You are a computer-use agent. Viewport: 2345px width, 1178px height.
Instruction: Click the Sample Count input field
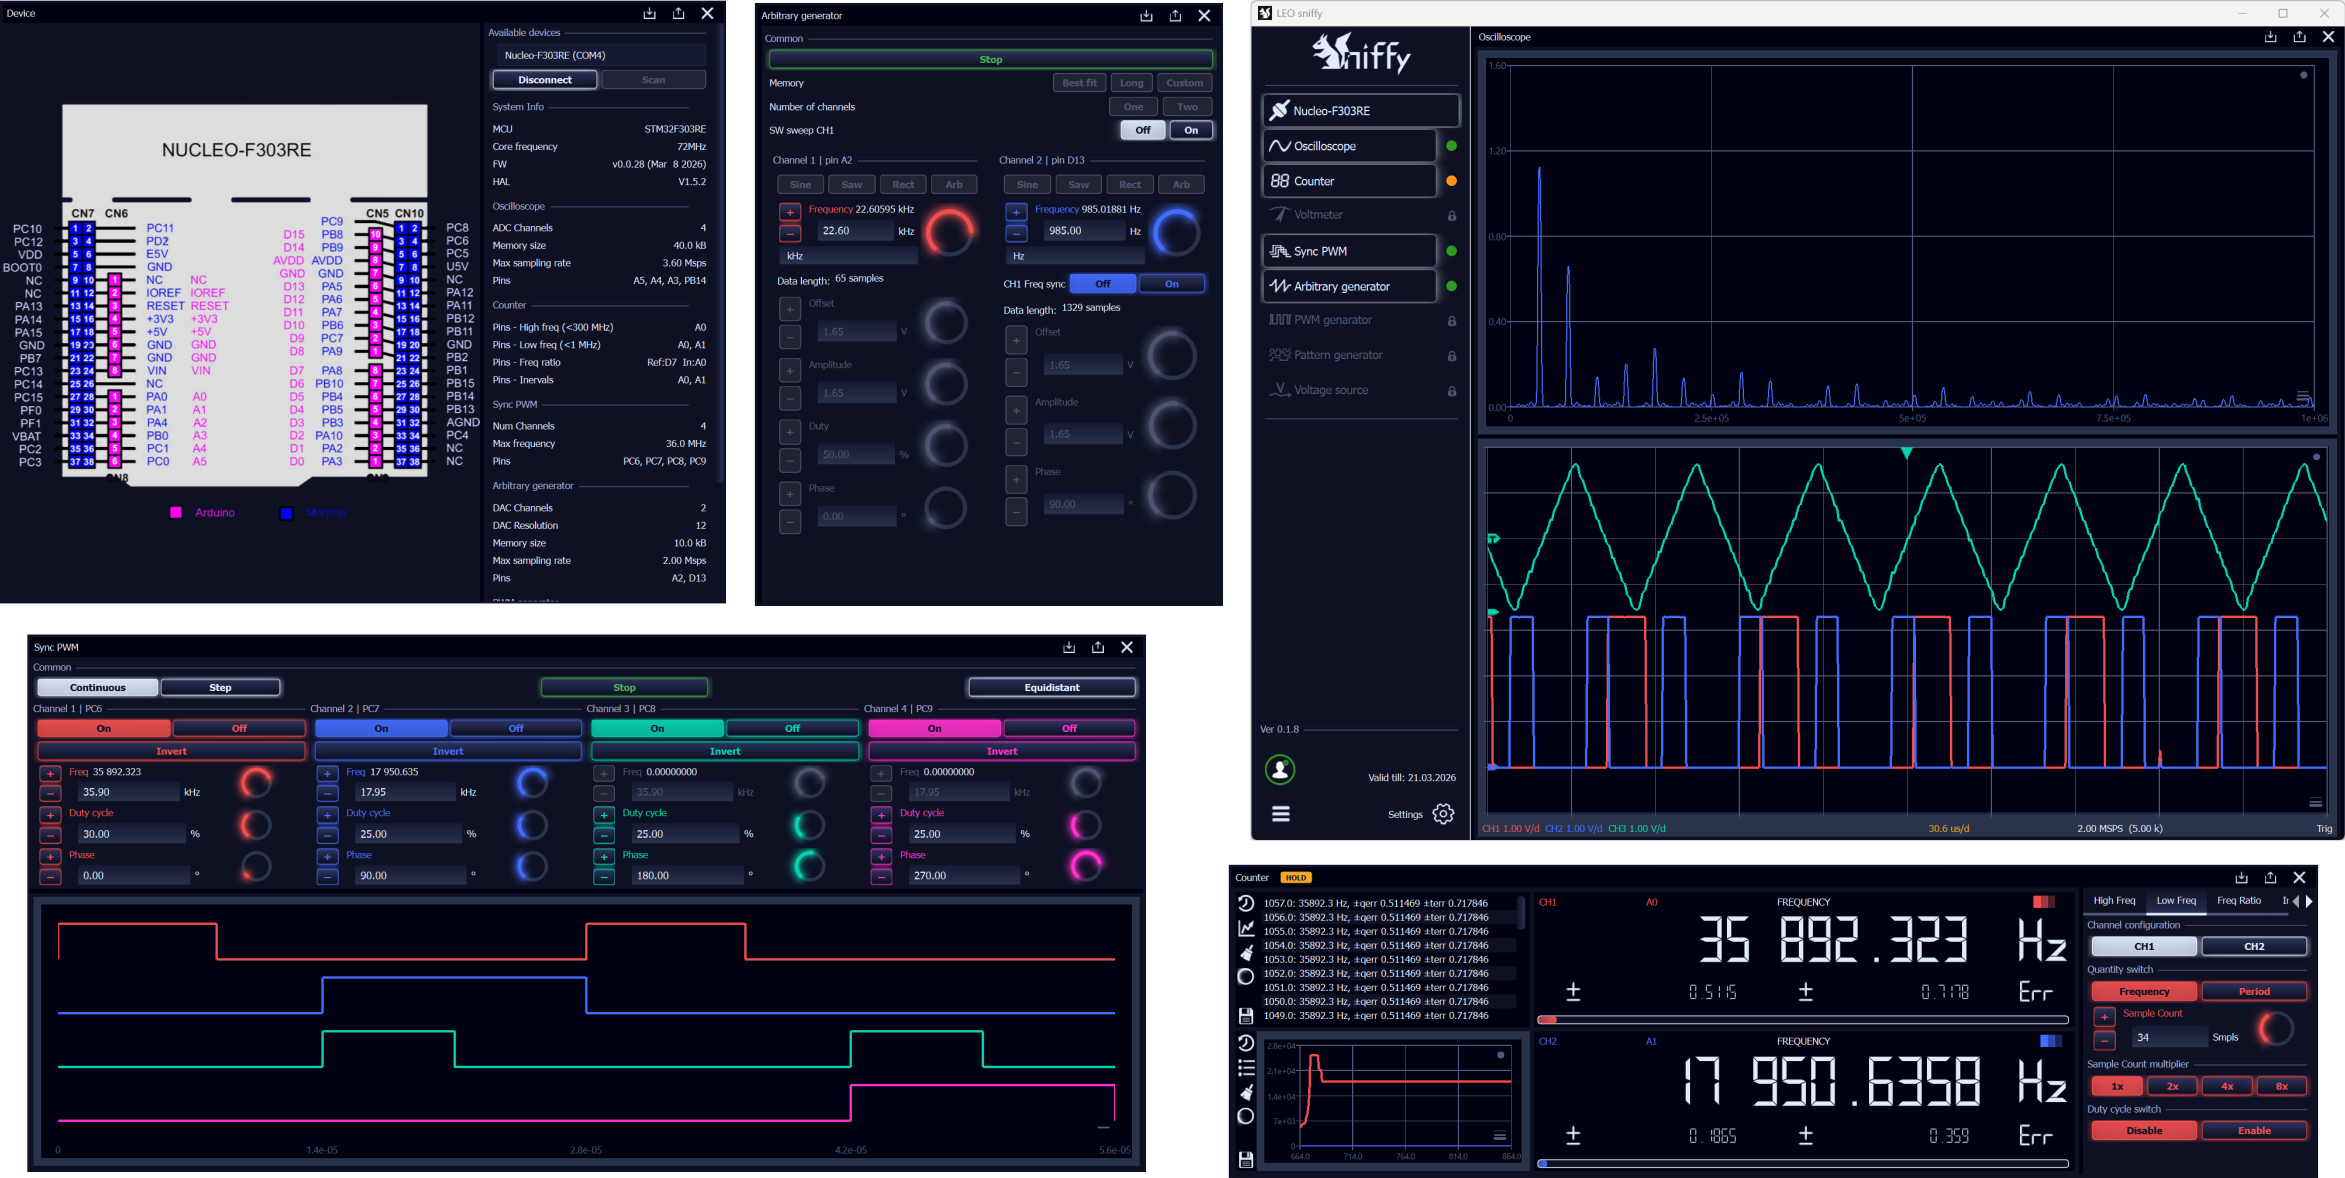pyautogui.click(x=2168, y=1037)
